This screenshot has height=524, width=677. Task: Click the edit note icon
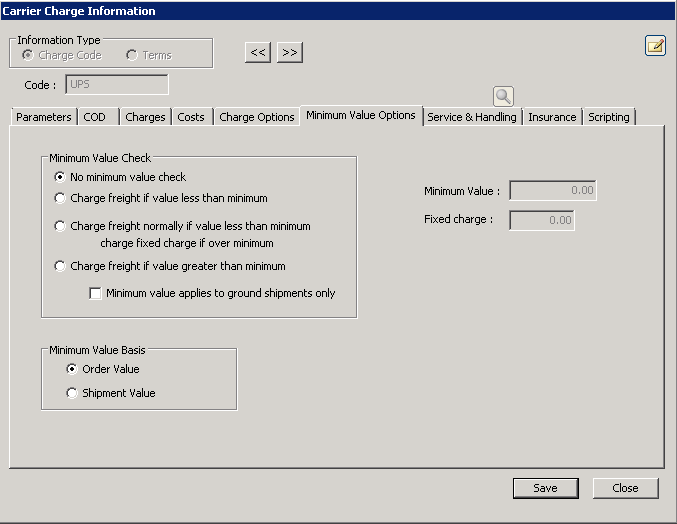pyautogui.click(x=655, y=45)
